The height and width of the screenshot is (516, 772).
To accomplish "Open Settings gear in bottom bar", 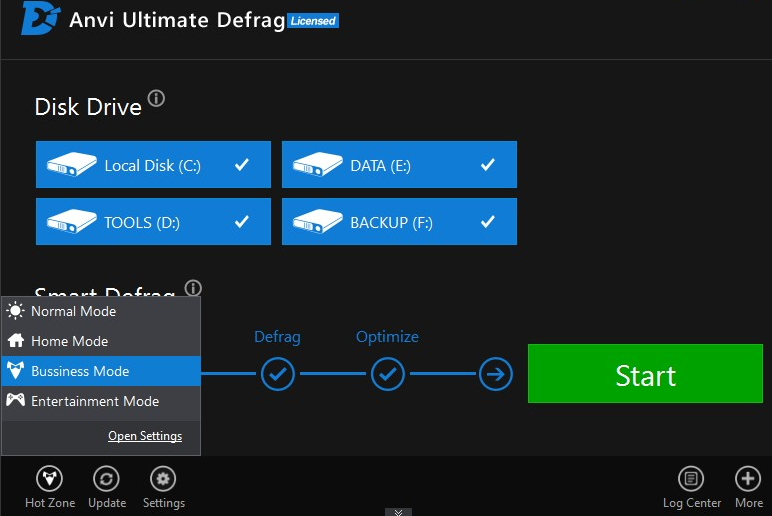I will tap(163, 479).
